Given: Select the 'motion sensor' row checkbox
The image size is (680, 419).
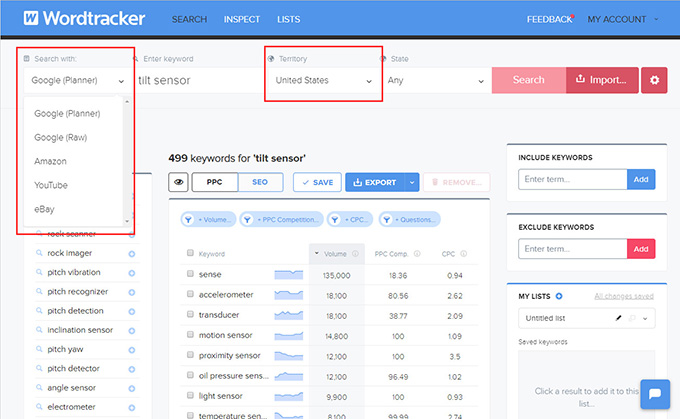Looking at the screenshot, I should [x=190, y=335].
